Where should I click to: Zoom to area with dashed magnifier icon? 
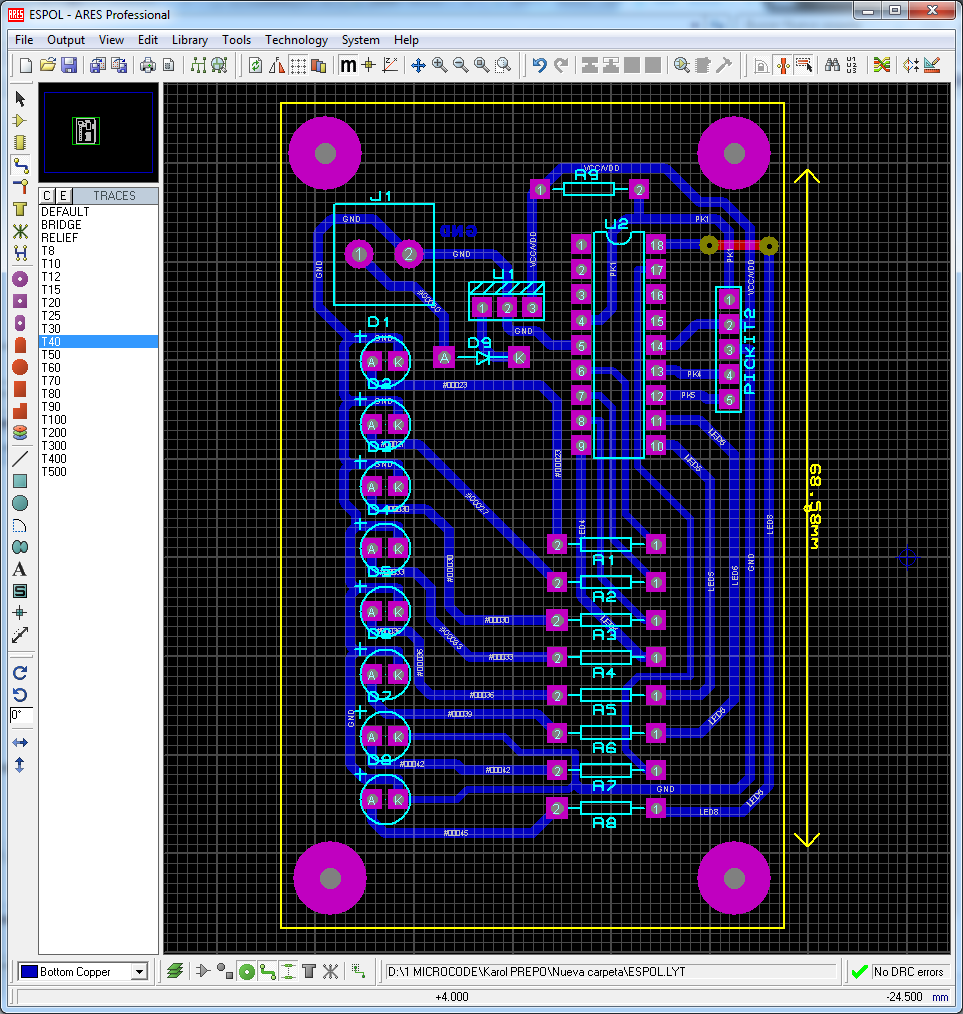click(503, 65)
